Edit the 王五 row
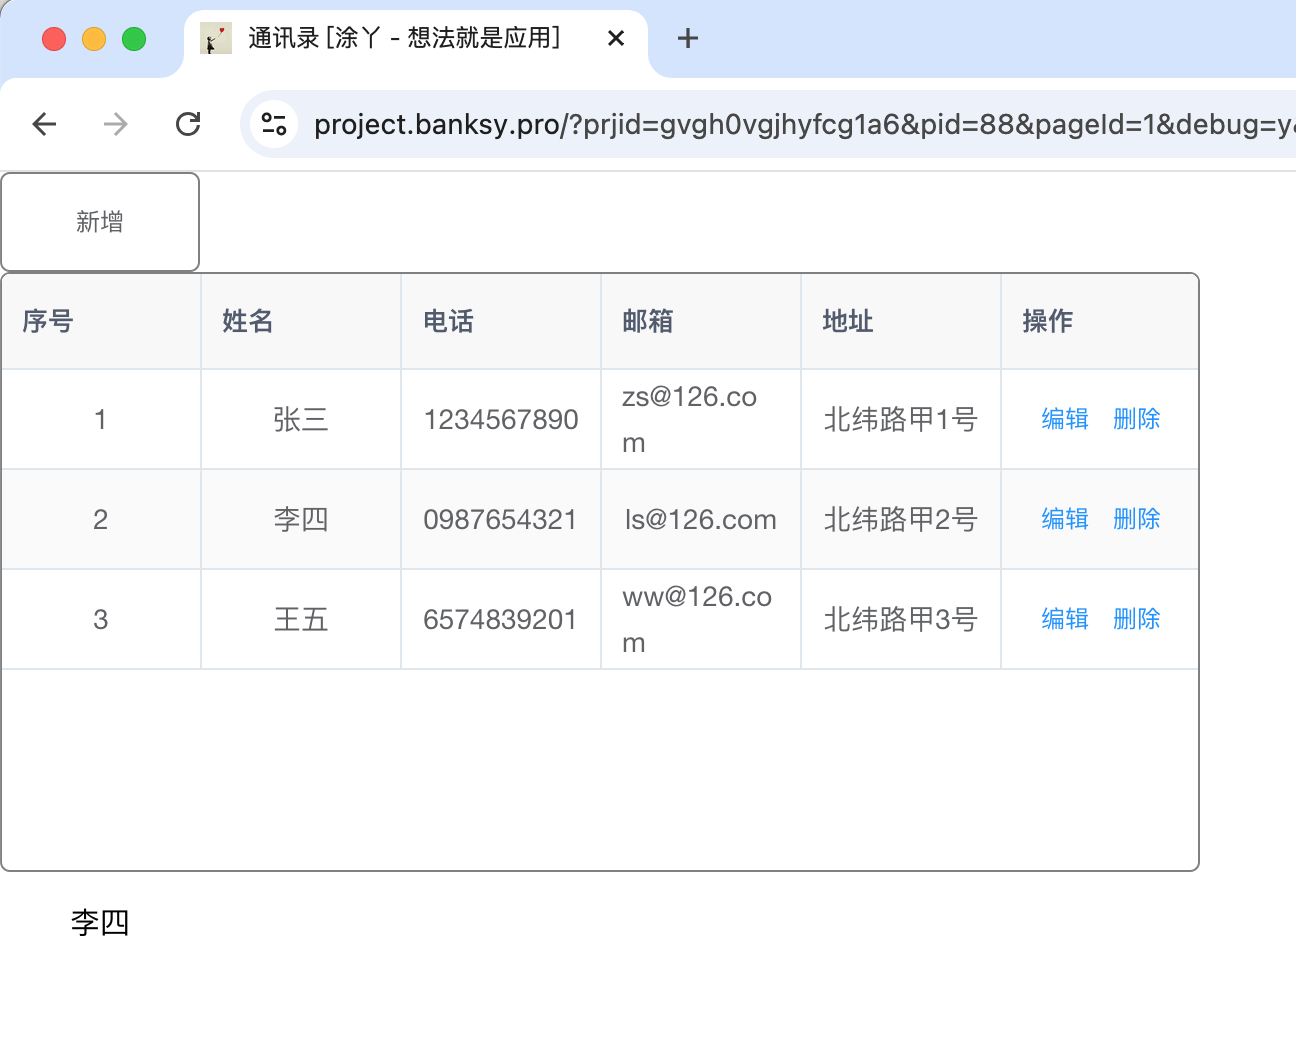The width and height of the screenshot is (1296, 1048). [x=1065, y=619]
